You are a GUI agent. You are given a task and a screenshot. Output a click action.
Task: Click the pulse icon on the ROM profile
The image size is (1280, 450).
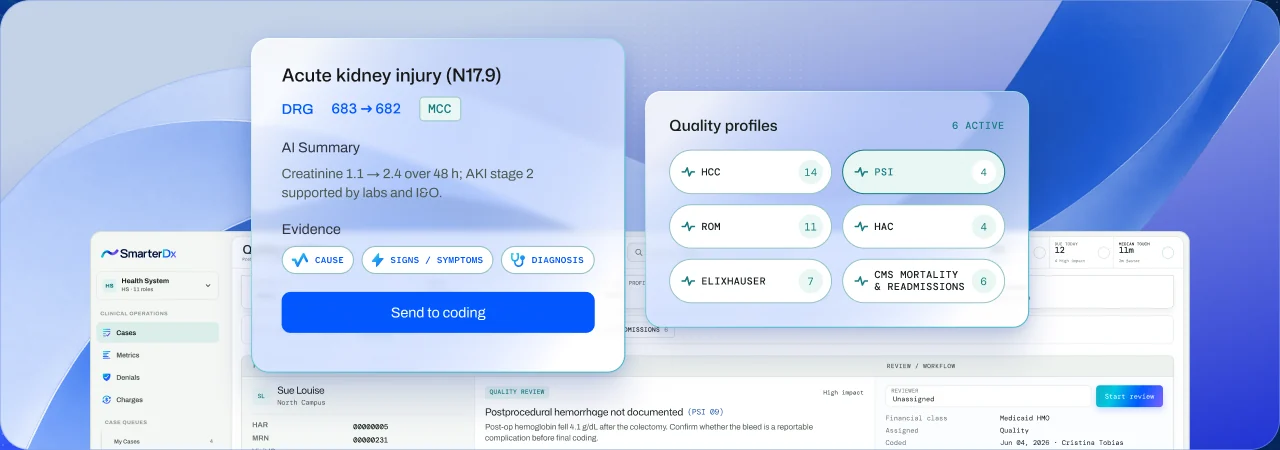pos(688,227)
